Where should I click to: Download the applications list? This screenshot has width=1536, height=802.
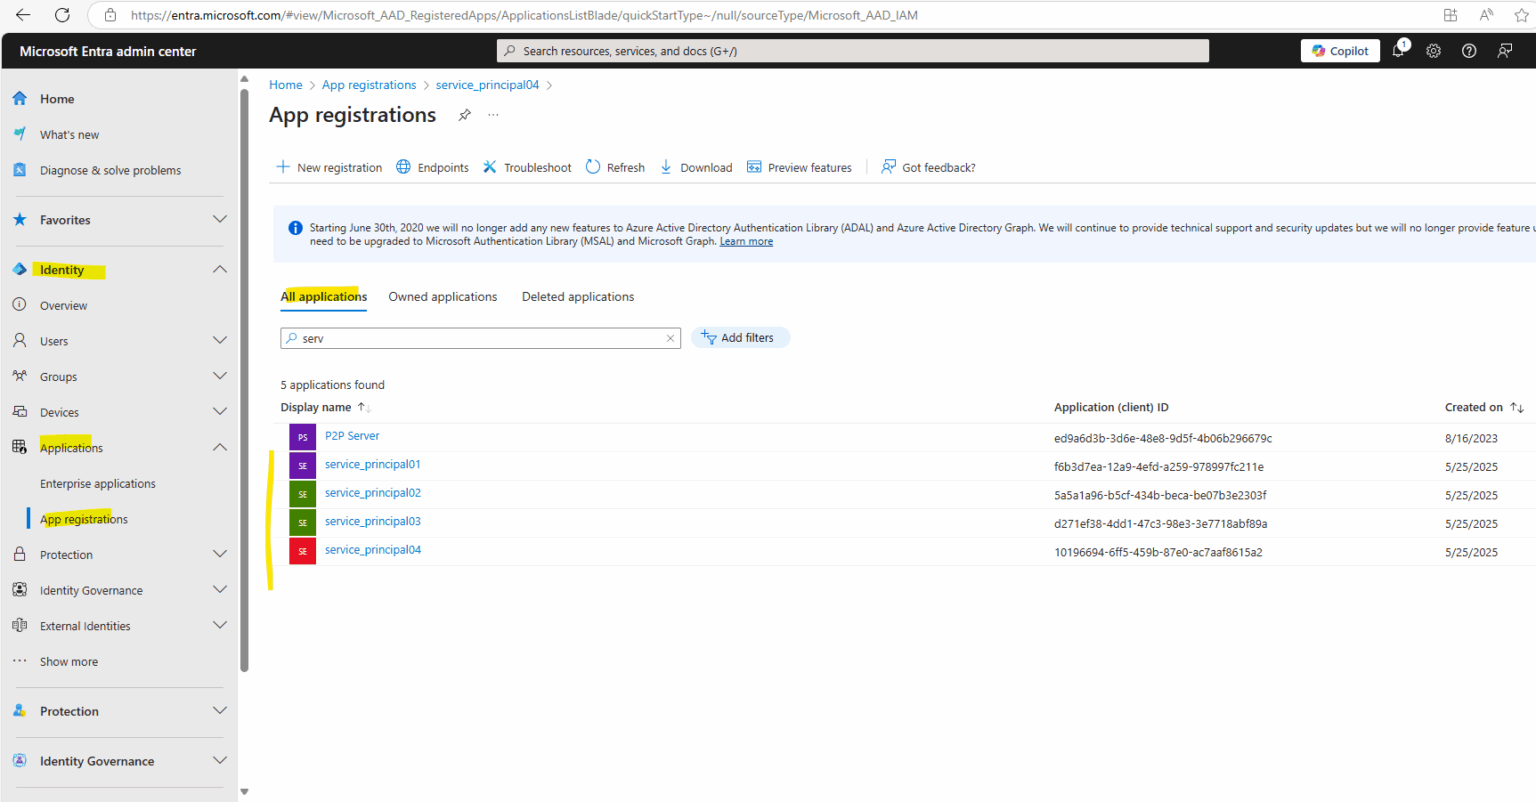pos(695,167)
